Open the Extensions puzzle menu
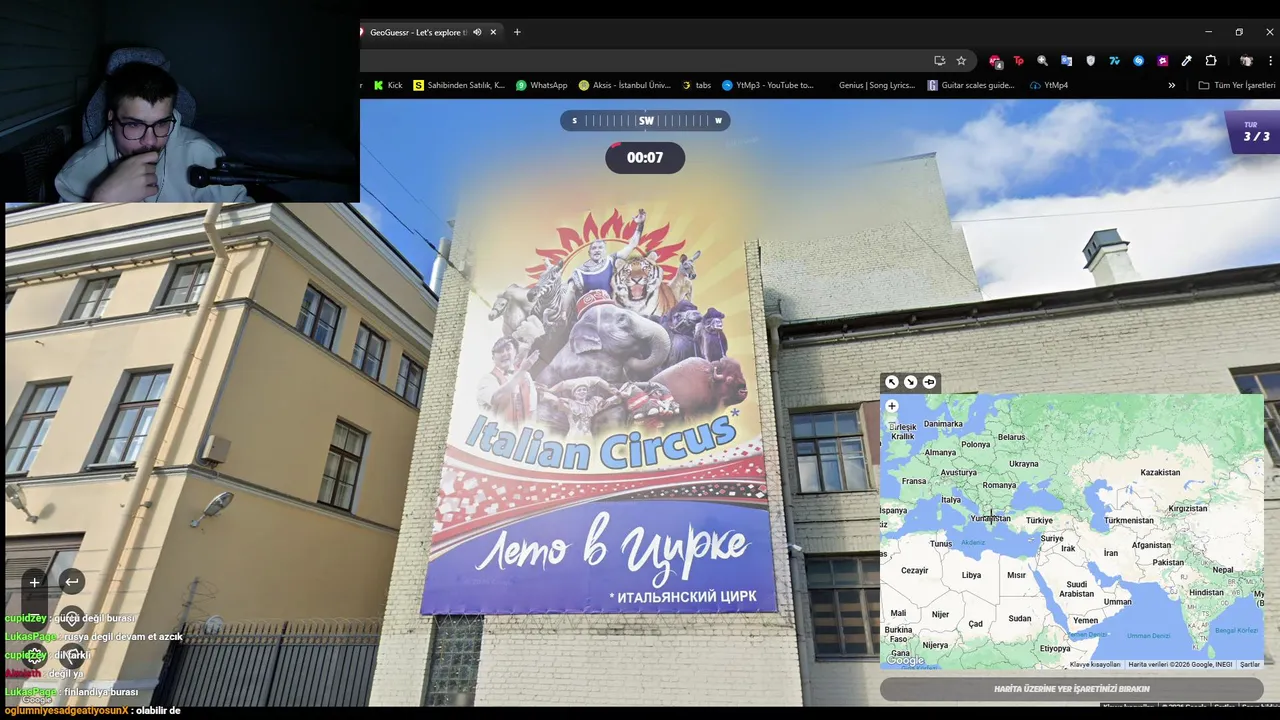Viewport: 1280px width, 720px height. click(x=1211, y=61)
